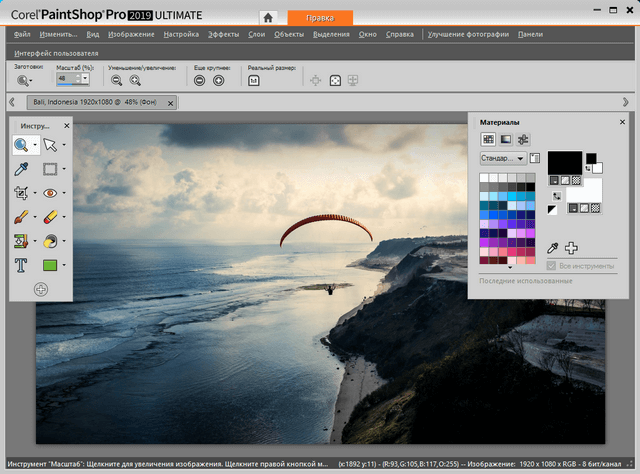This screenshot has height=474, width=640.
Task: Expand the Selection tool flyout arrow
Action: pos(64,169)
